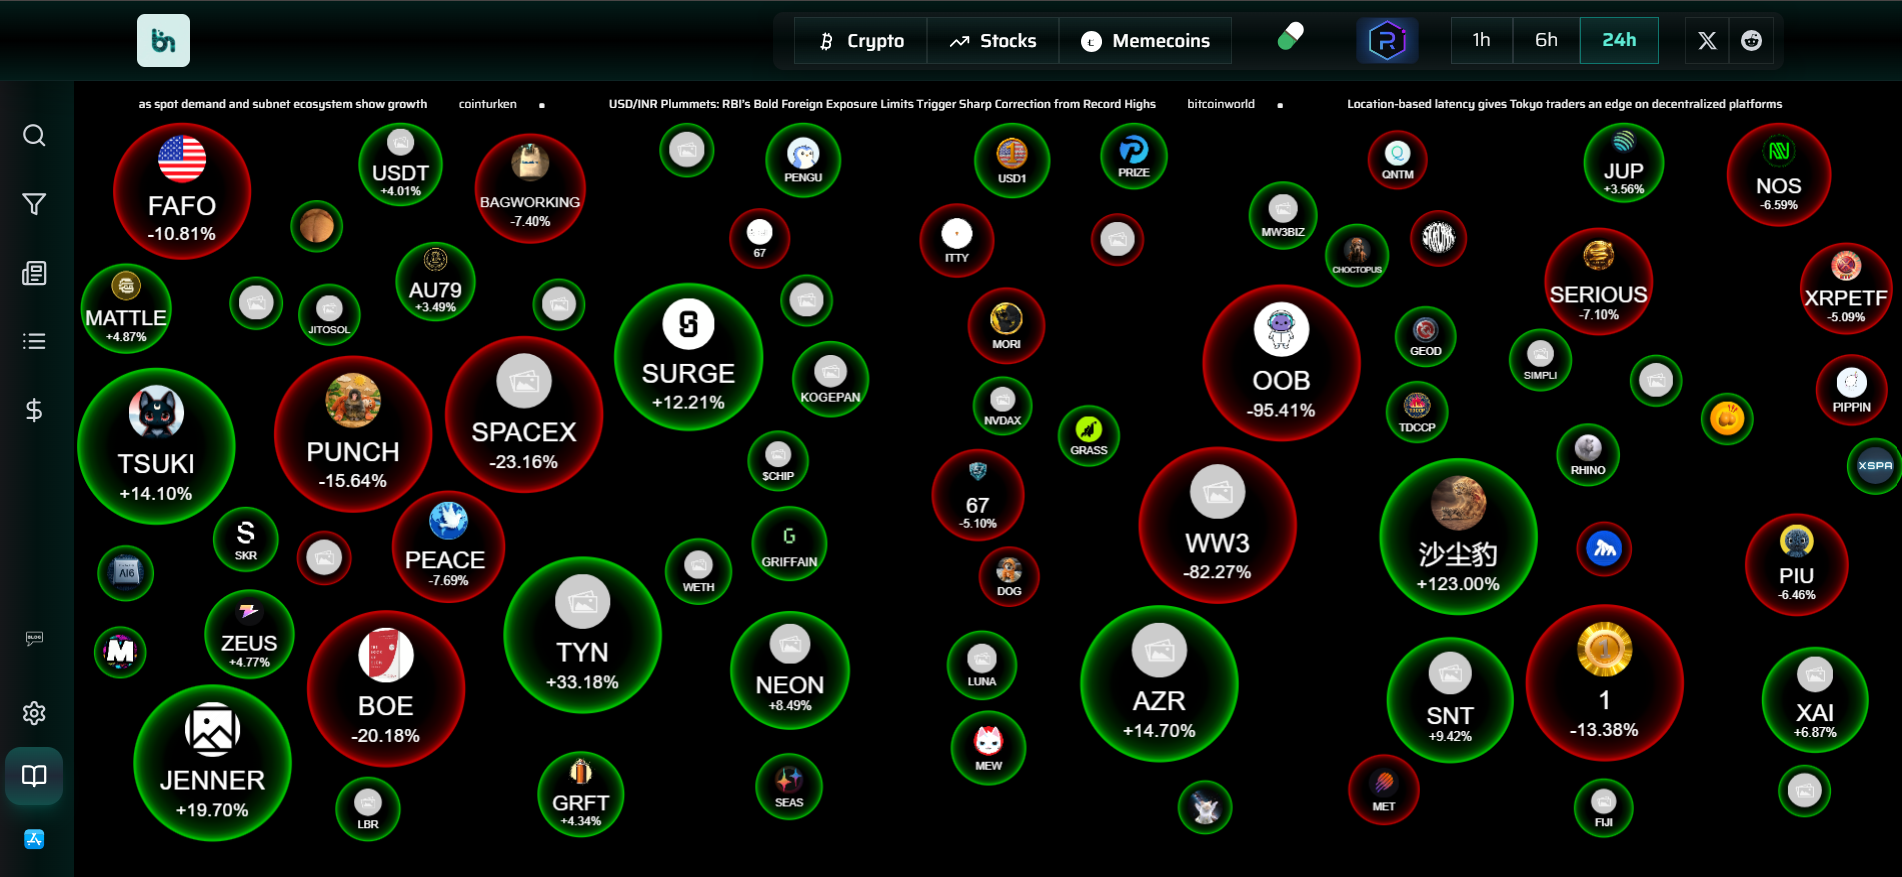Image resolution: width=1902 pixels, height=877 pixels.
Task: Open the blog chat bubble icon
Action: tap(34, 639)
